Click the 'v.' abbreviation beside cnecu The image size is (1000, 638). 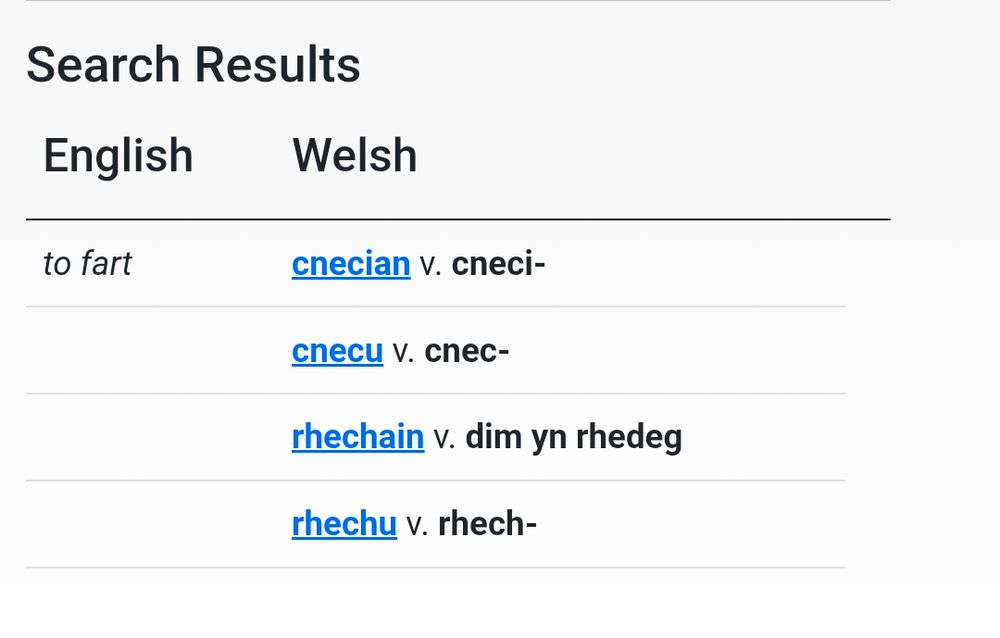[403, 352]
